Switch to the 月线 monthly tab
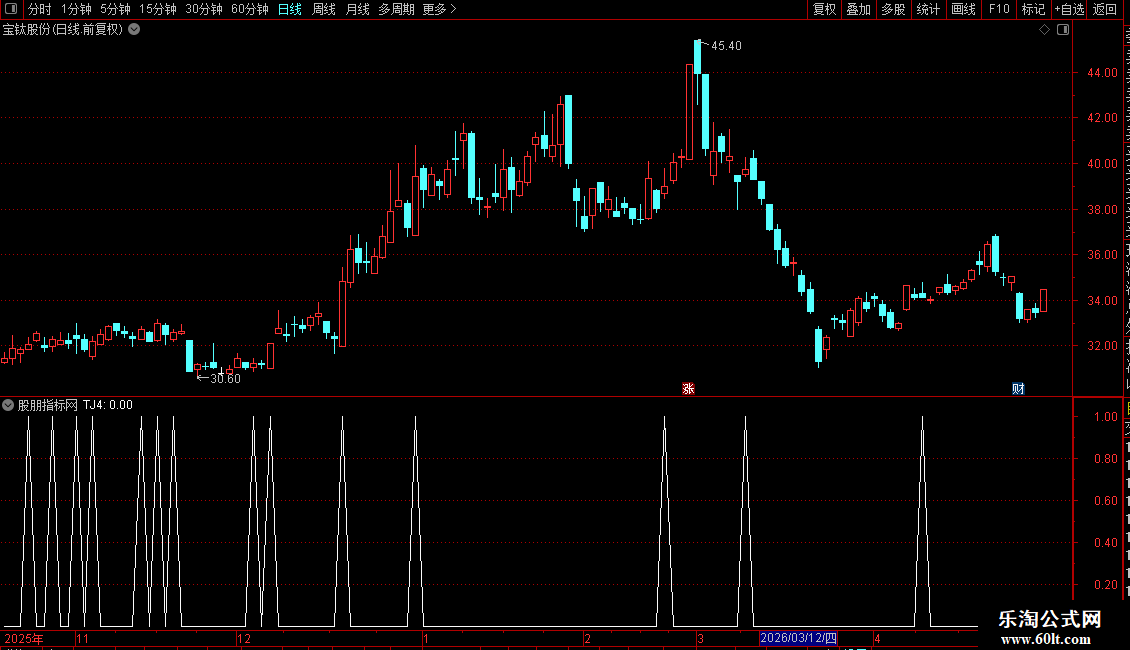Screen dimensions: 1130x650 pos(357,9)
